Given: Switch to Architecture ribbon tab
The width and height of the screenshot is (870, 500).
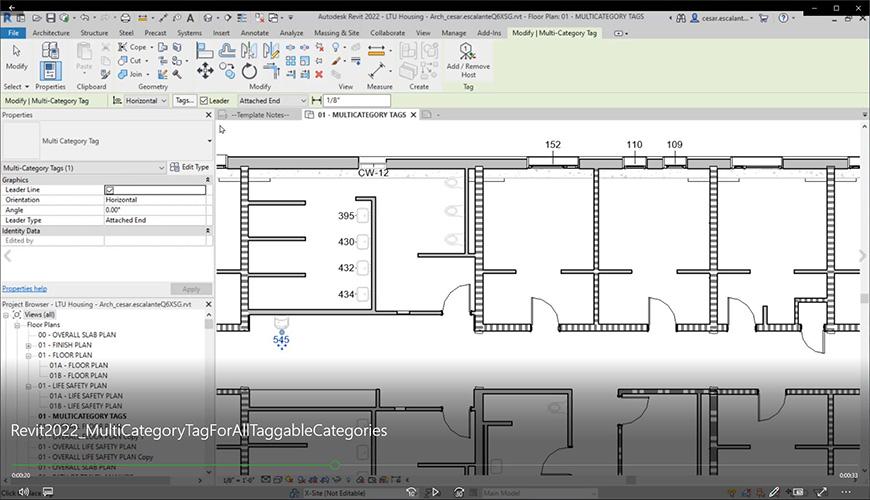Looking at the screenshot, I should coord(51,33).
